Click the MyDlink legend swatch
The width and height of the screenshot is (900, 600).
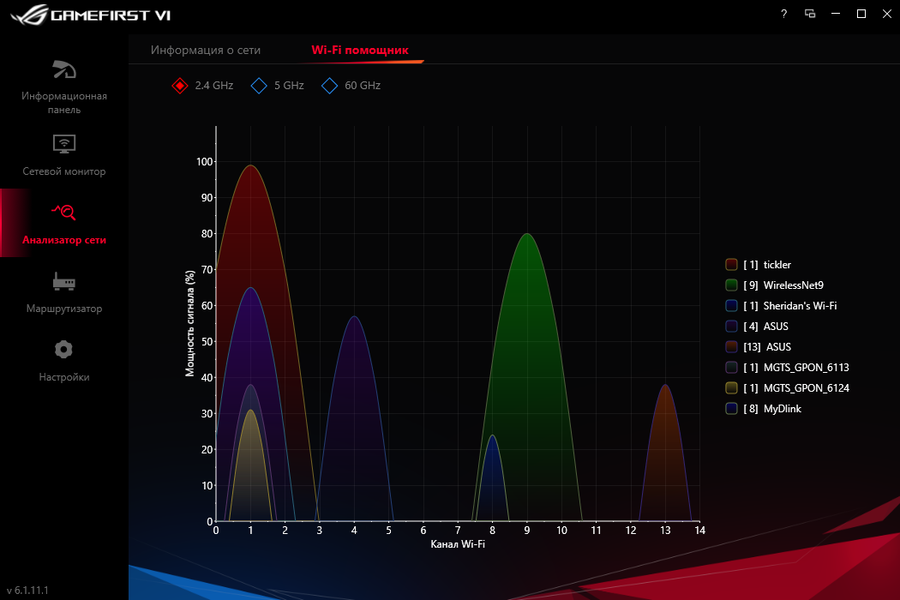(731, 409)
